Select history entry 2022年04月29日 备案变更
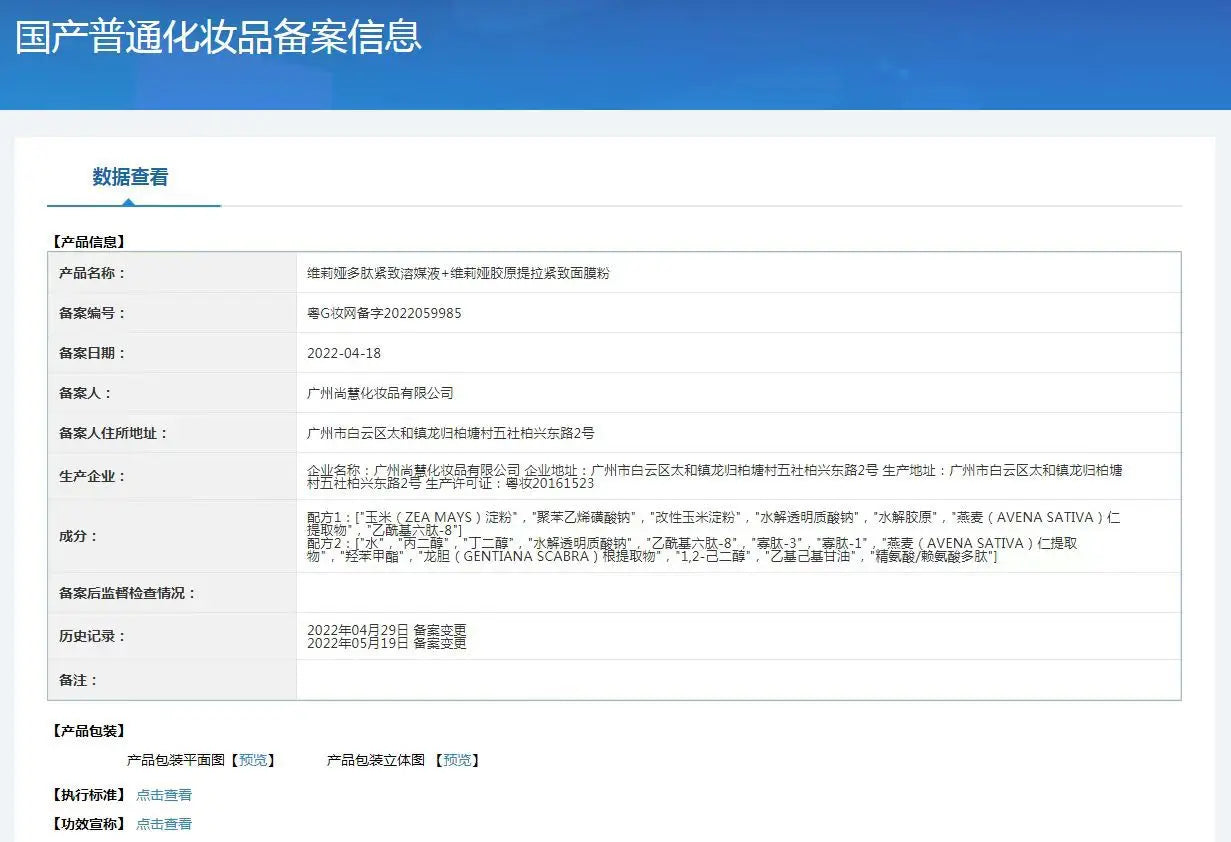Image resolution: width=1231 pixels, height=842 pixels. 387,630
